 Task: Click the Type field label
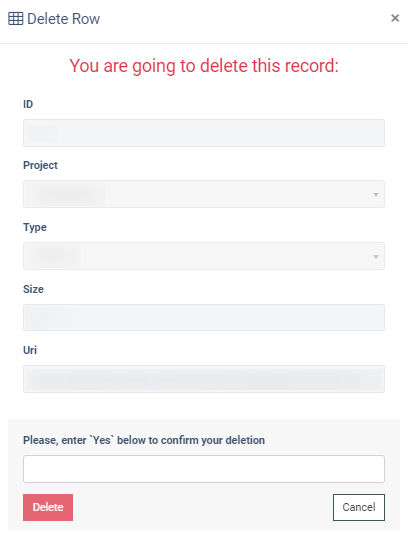[x=35, y=227]
